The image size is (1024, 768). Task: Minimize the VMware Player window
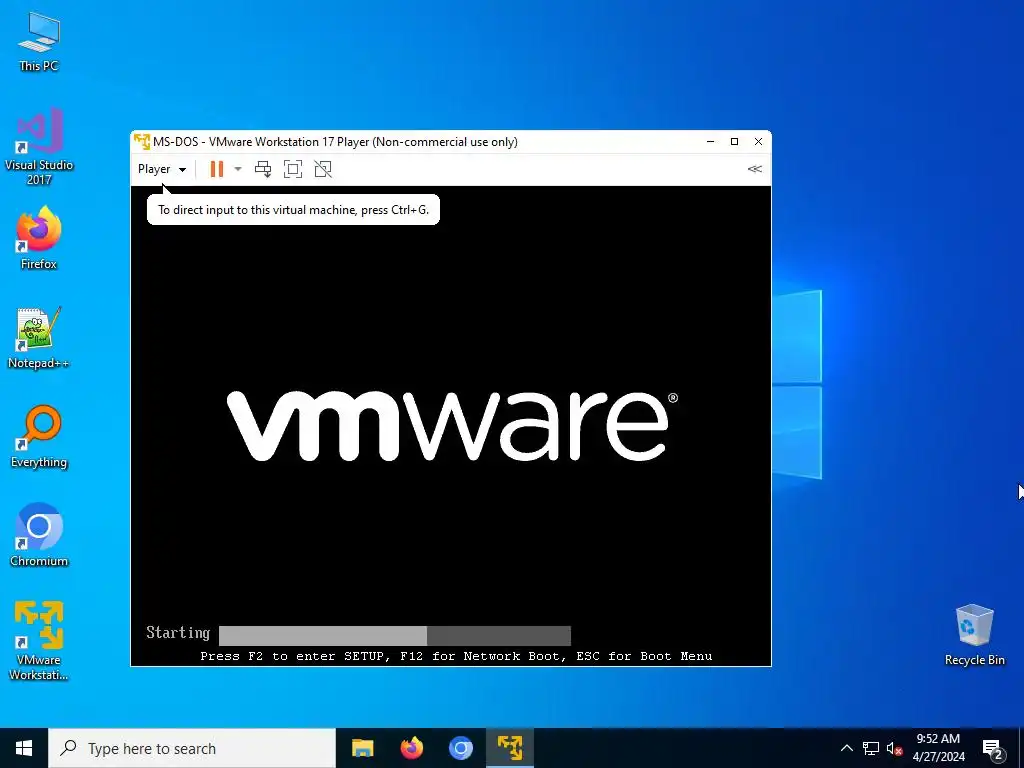tap(711, 142)
